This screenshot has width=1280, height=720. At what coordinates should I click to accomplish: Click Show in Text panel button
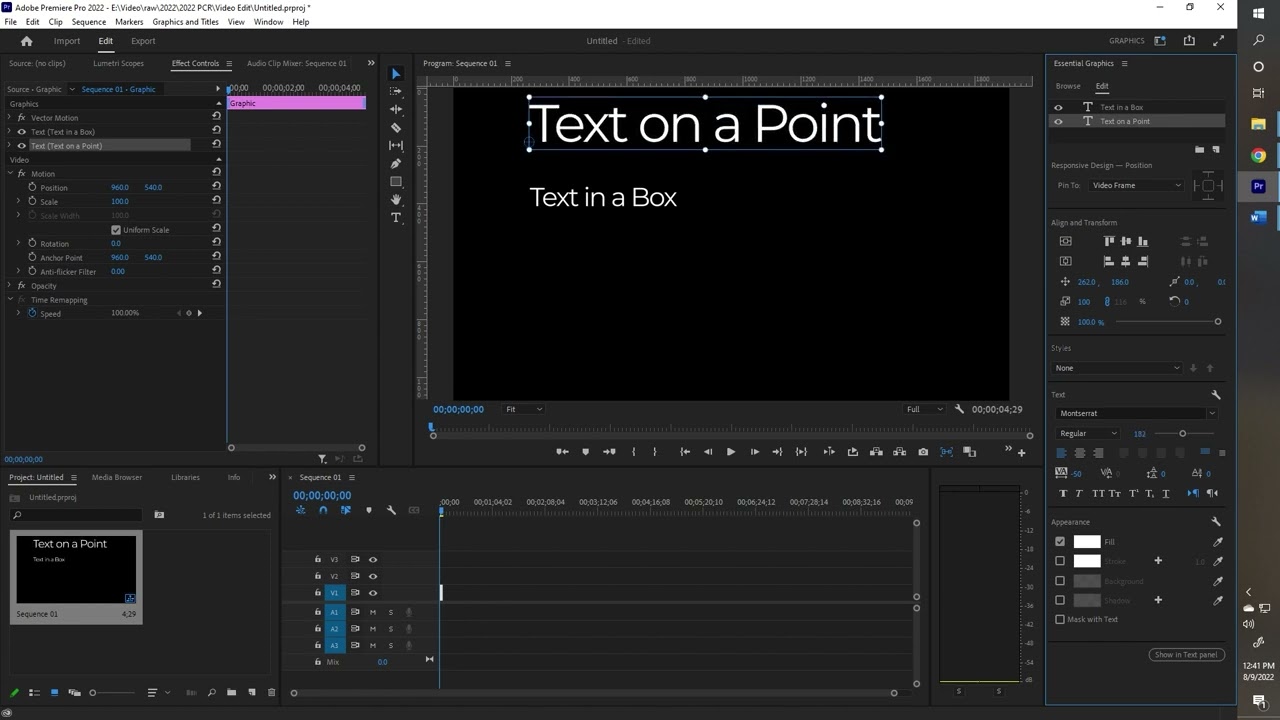(1186, 655)
